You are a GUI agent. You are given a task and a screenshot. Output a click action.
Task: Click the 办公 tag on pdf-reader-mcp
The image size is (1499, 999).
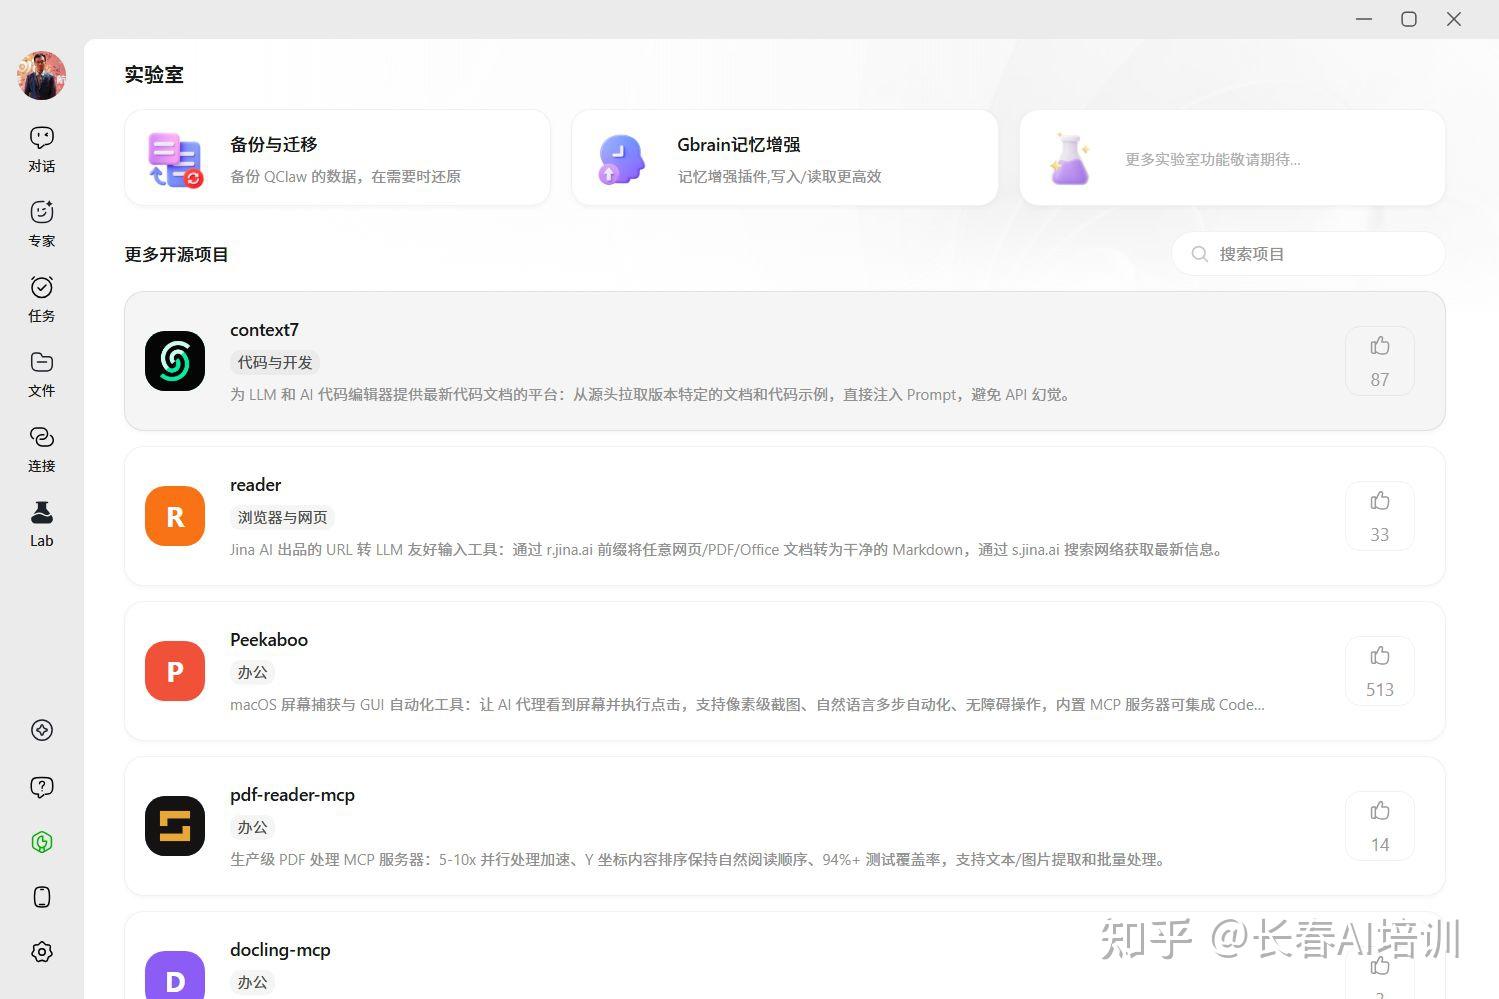[253, 827]
